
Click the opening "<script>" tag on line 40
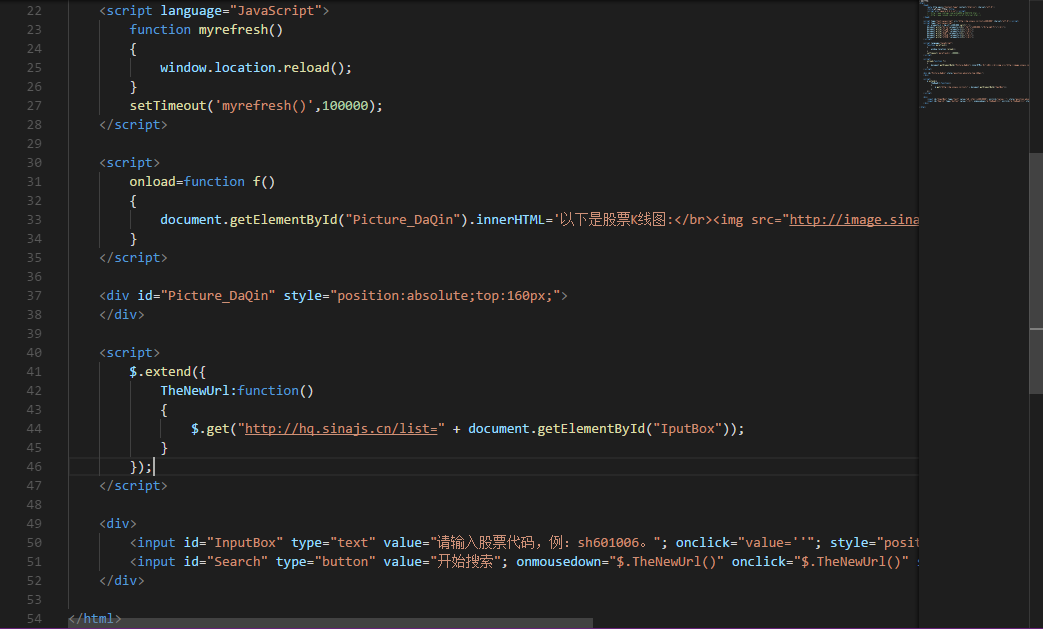(x=130, y=353)
